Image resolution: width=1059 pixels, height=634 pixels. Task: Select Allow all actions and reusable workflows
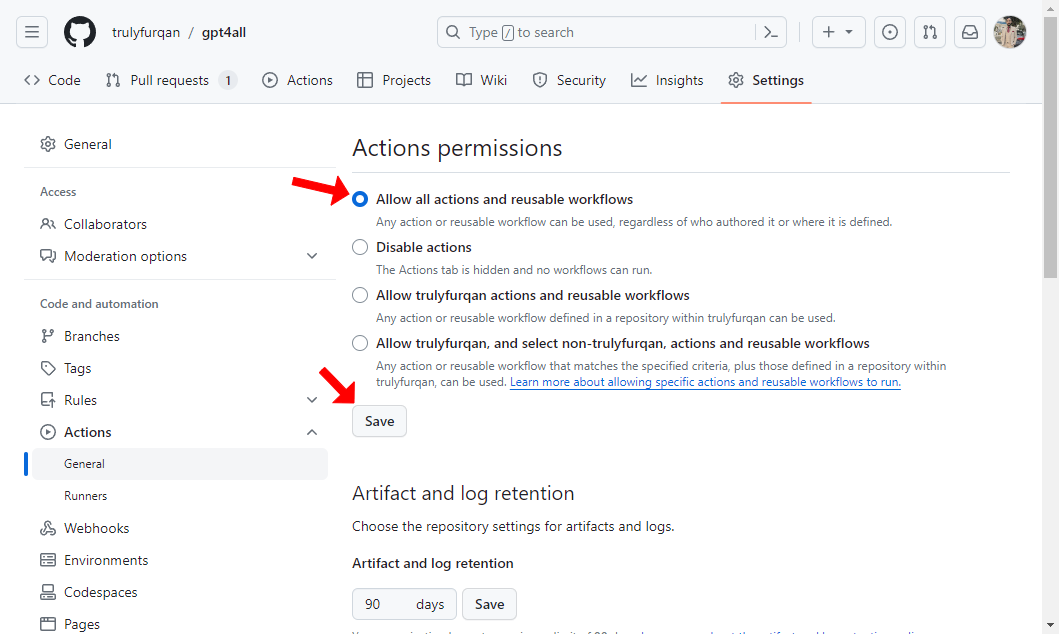pos(360,199)
